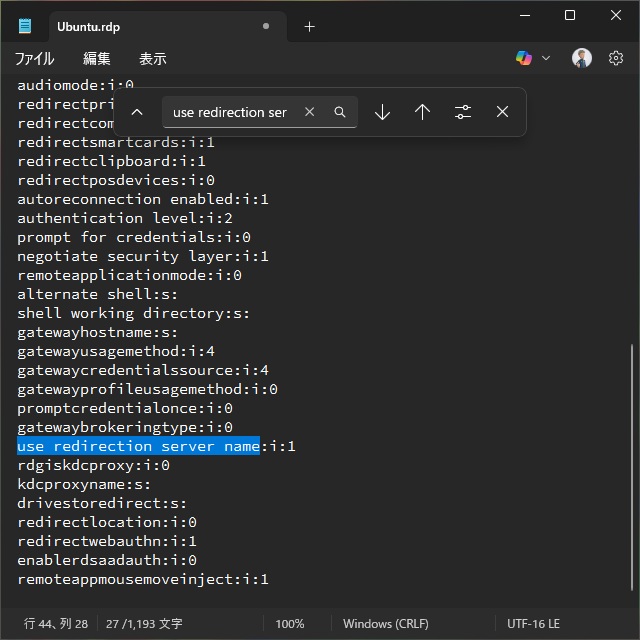Click inside the find text input field
This screenshot has height=640, width=640.
[230, 112]
